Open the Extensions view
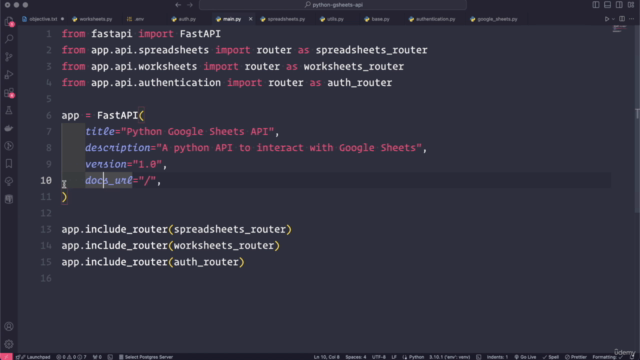Screen dimensions: 640x360 click(9, 93)
